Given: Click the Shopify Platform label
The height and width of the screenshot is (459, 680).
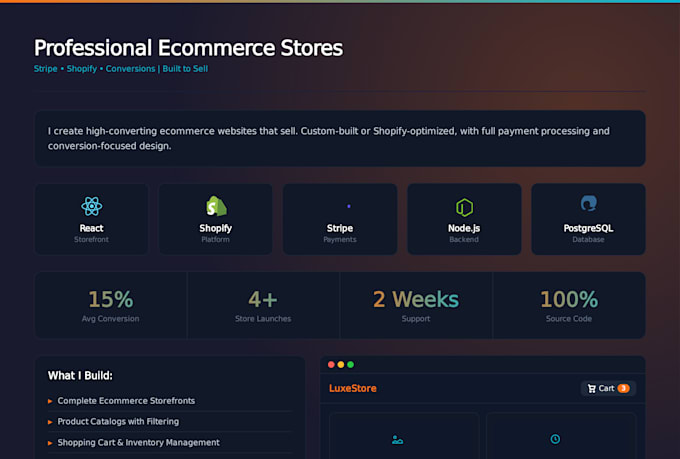Looking at the screenshot, I should click(216, 233).
